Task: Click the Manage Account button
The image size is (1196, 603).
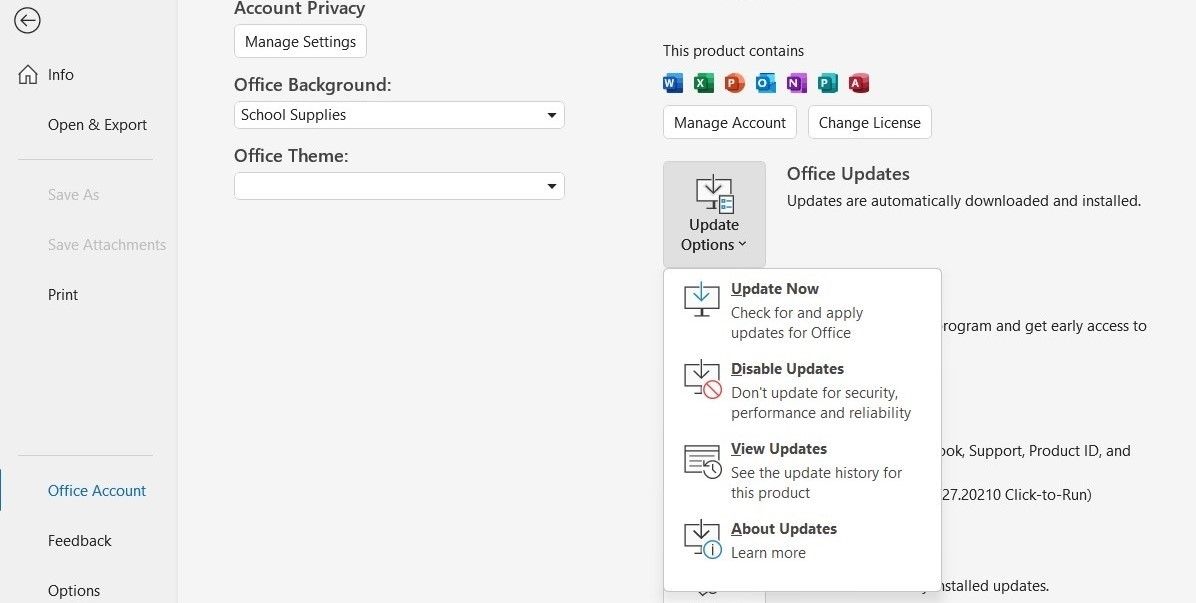Action: coord(730,123)
